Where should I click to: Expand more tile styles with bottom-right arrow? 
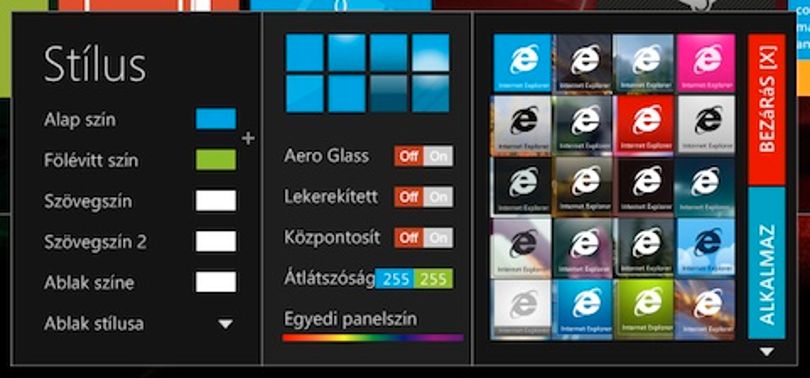tap(767, 352)
